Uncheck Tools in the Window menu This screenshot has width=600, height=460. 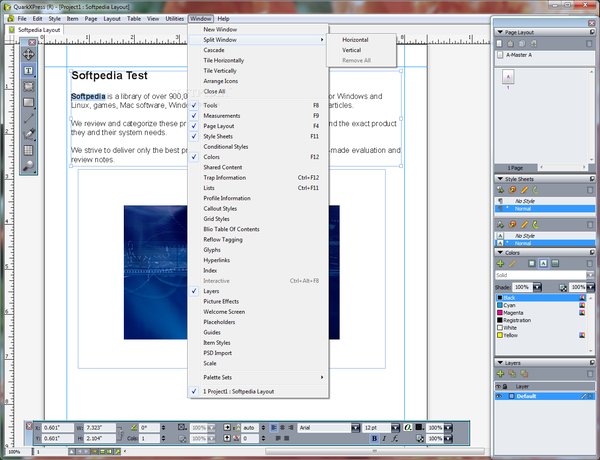[x=210, y=105]
